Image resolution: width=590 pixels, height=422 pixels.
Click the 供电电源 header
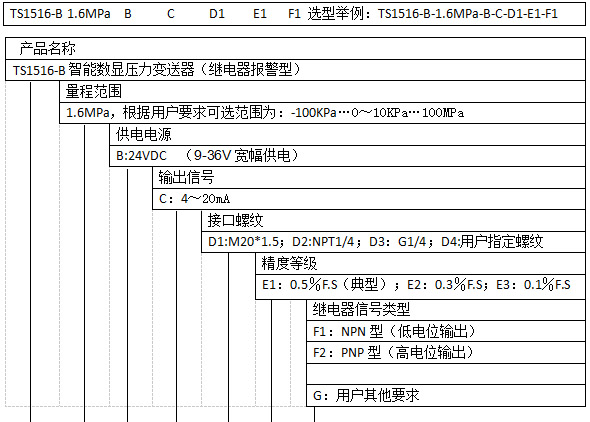click(347, 134)
